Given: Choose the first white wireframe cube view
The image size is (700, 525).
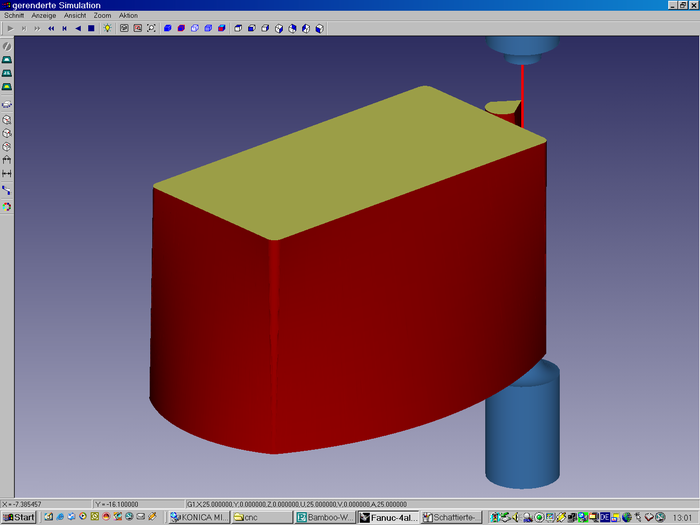Looking at the screenshot, I should (238, 28).
